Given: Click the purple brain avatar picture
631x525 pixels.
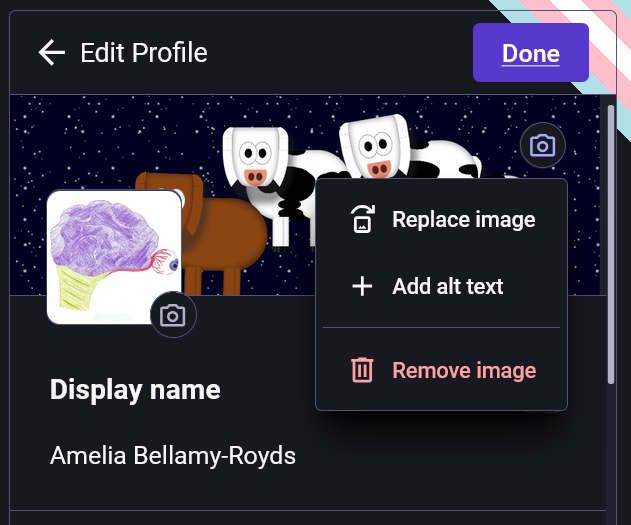Looking at the screenshot, I should coord(115,257).
